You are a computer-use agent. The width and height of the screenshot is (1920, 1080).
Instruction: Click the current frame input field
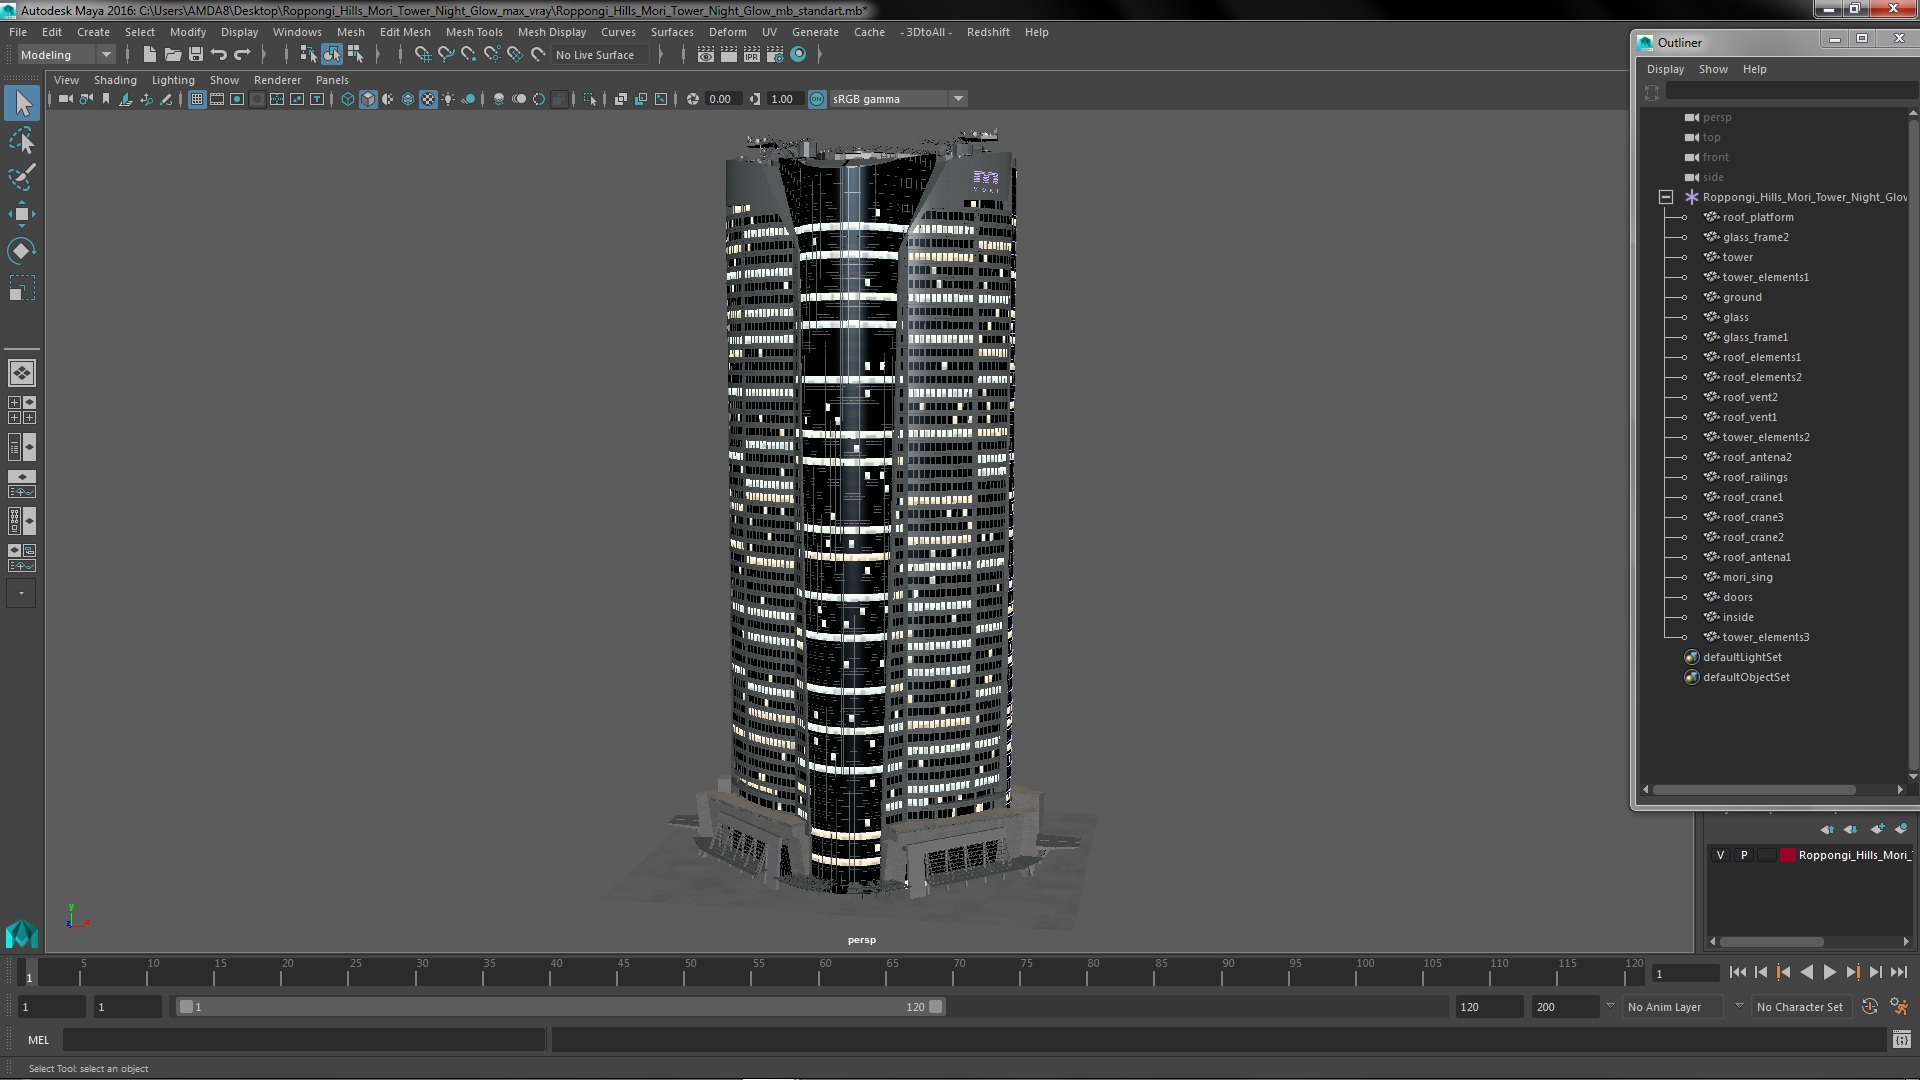1685,973
